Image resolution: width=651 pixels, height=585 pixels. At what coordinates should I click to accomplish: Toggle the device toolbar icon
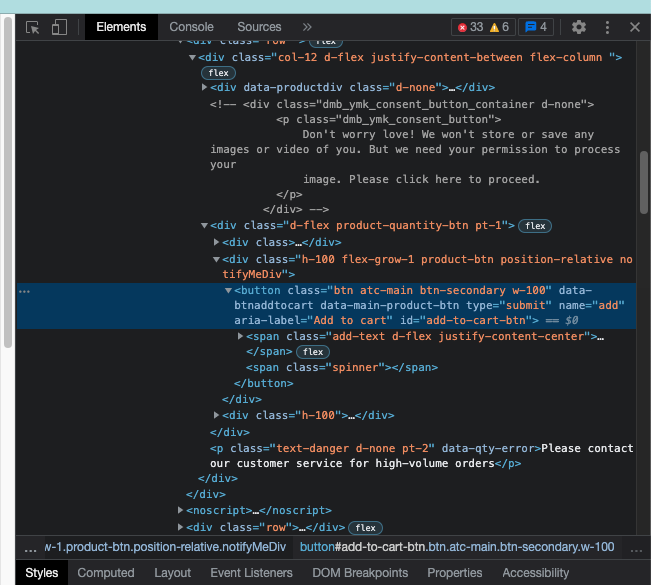59,28
